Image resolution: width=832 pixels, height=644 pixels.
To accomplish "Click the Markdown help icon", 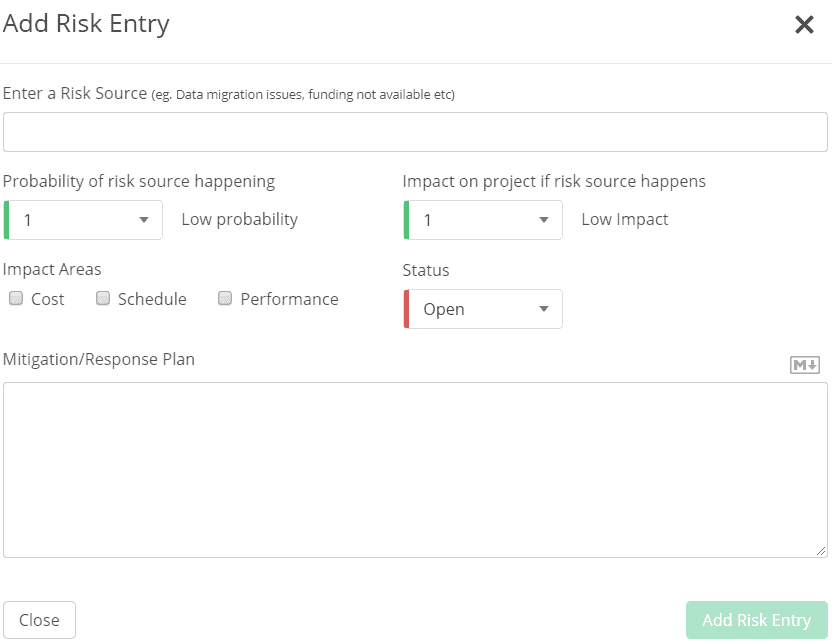I will pos(804,365).
